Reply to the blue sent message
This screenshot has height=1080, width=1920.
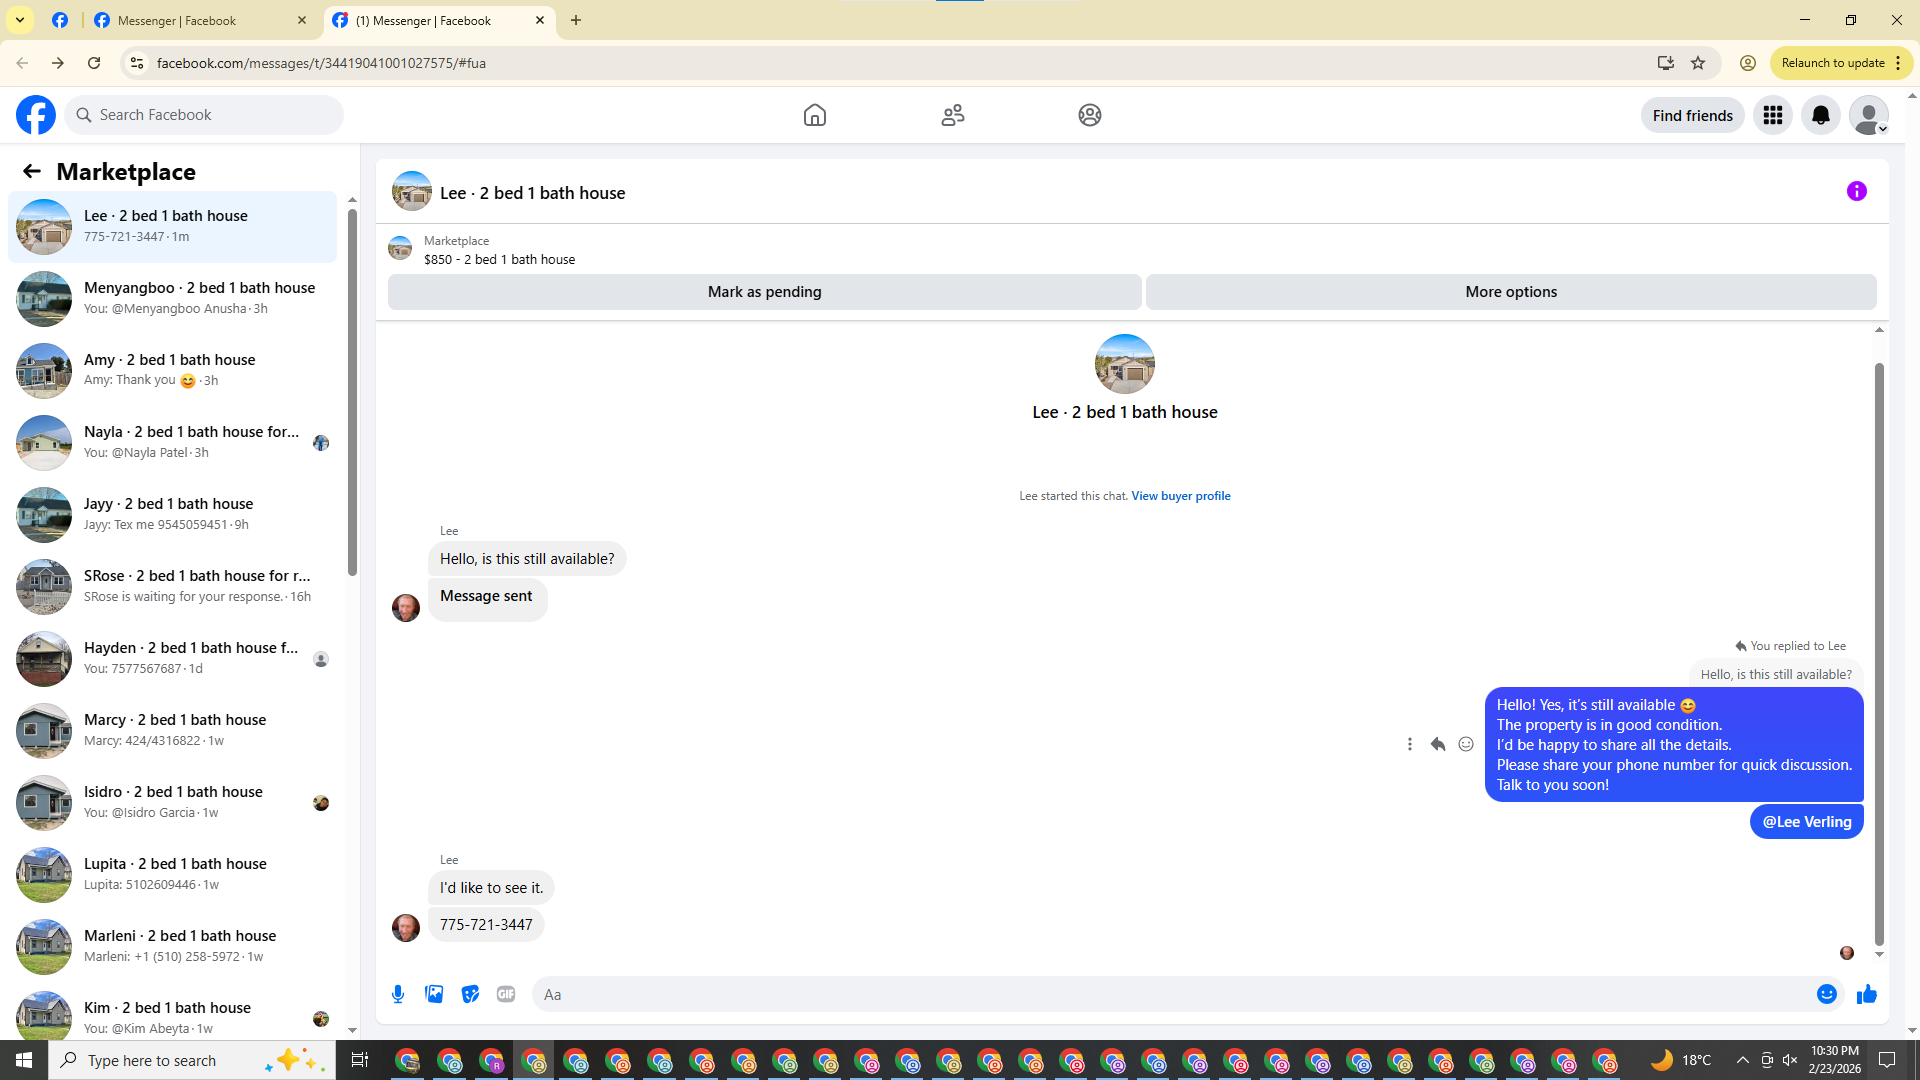coord(1438,744)
